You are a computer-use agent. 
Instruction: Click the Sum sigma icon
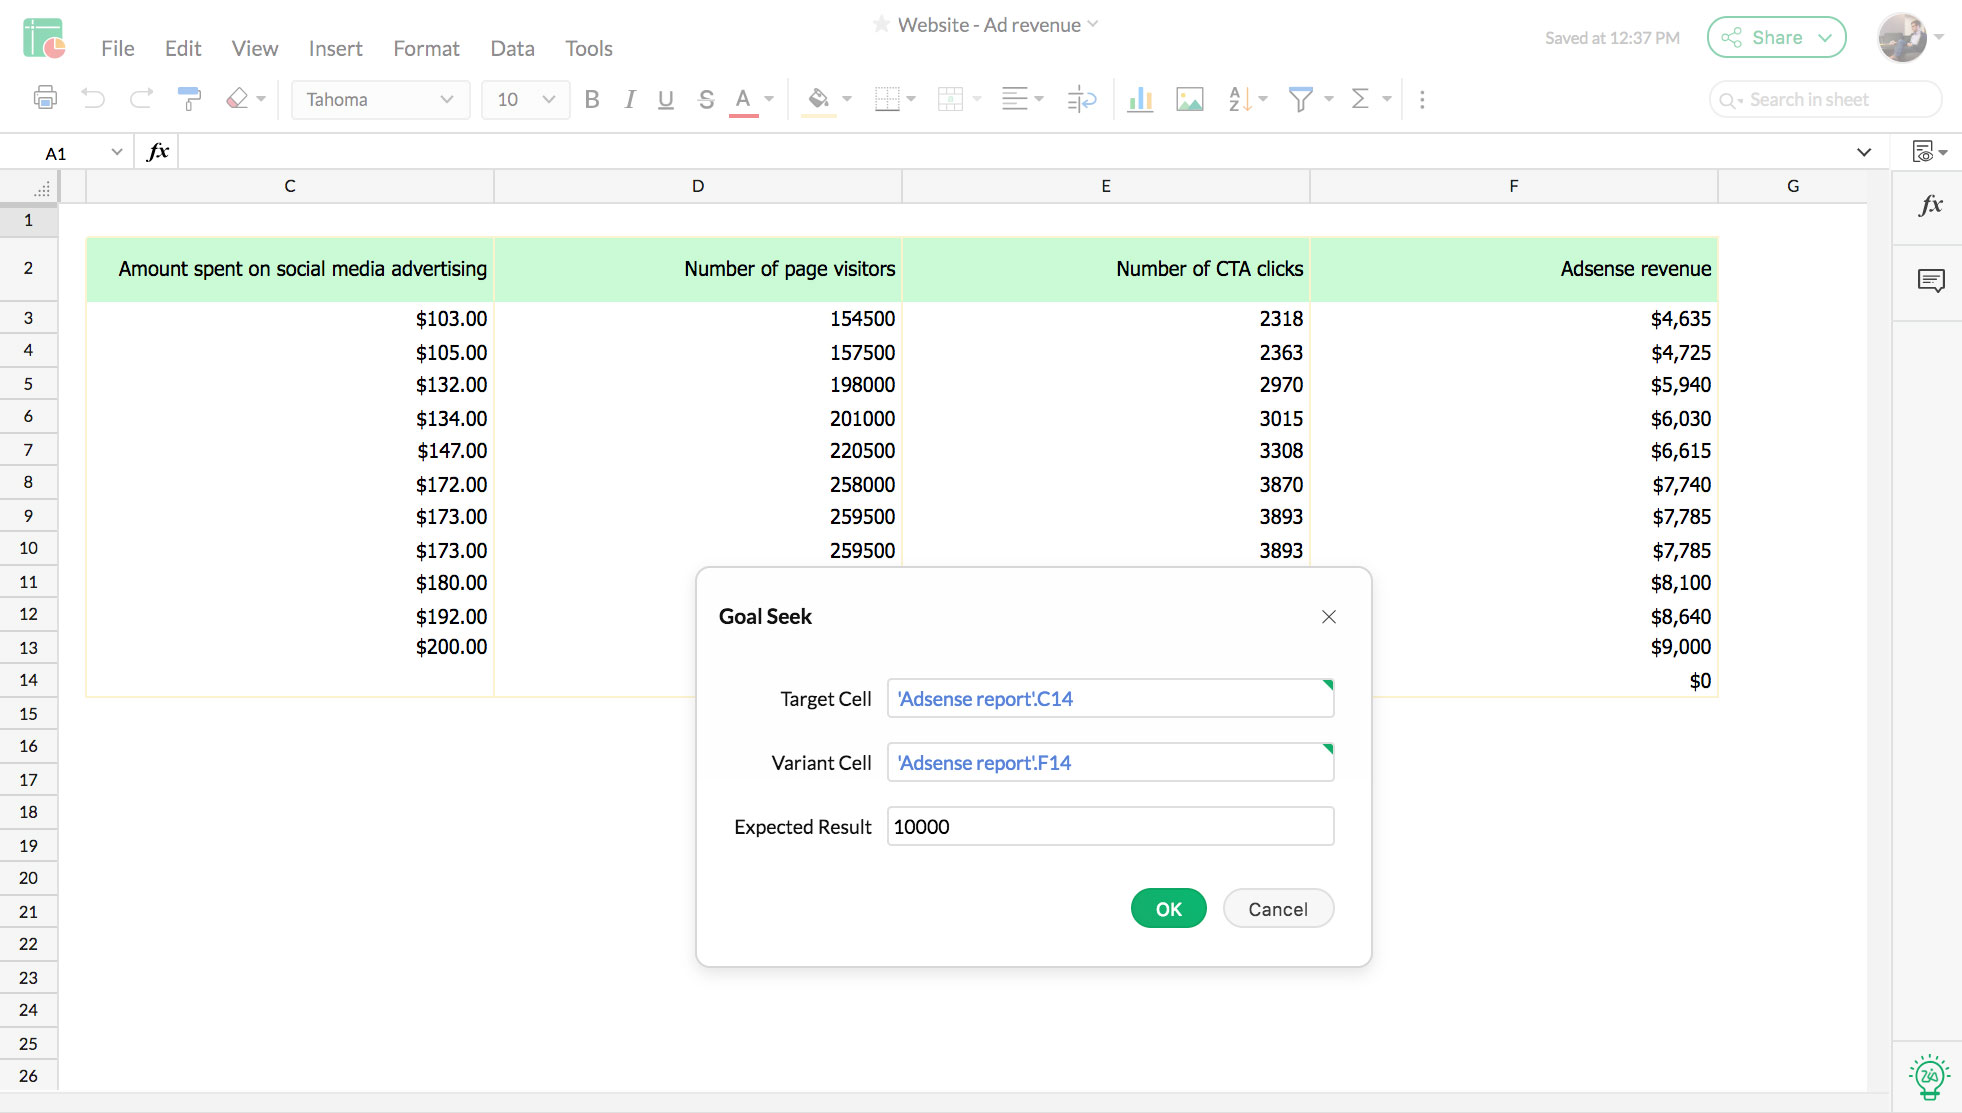(1360, 99)
